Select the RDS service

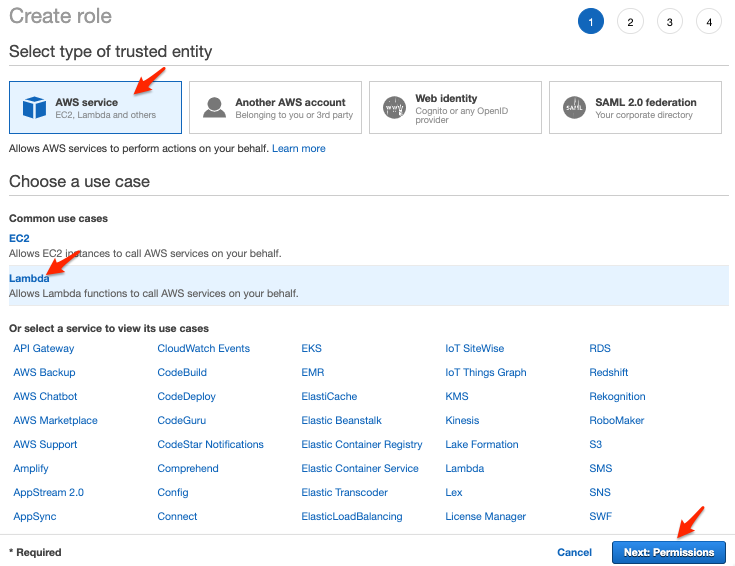(600, 348)
